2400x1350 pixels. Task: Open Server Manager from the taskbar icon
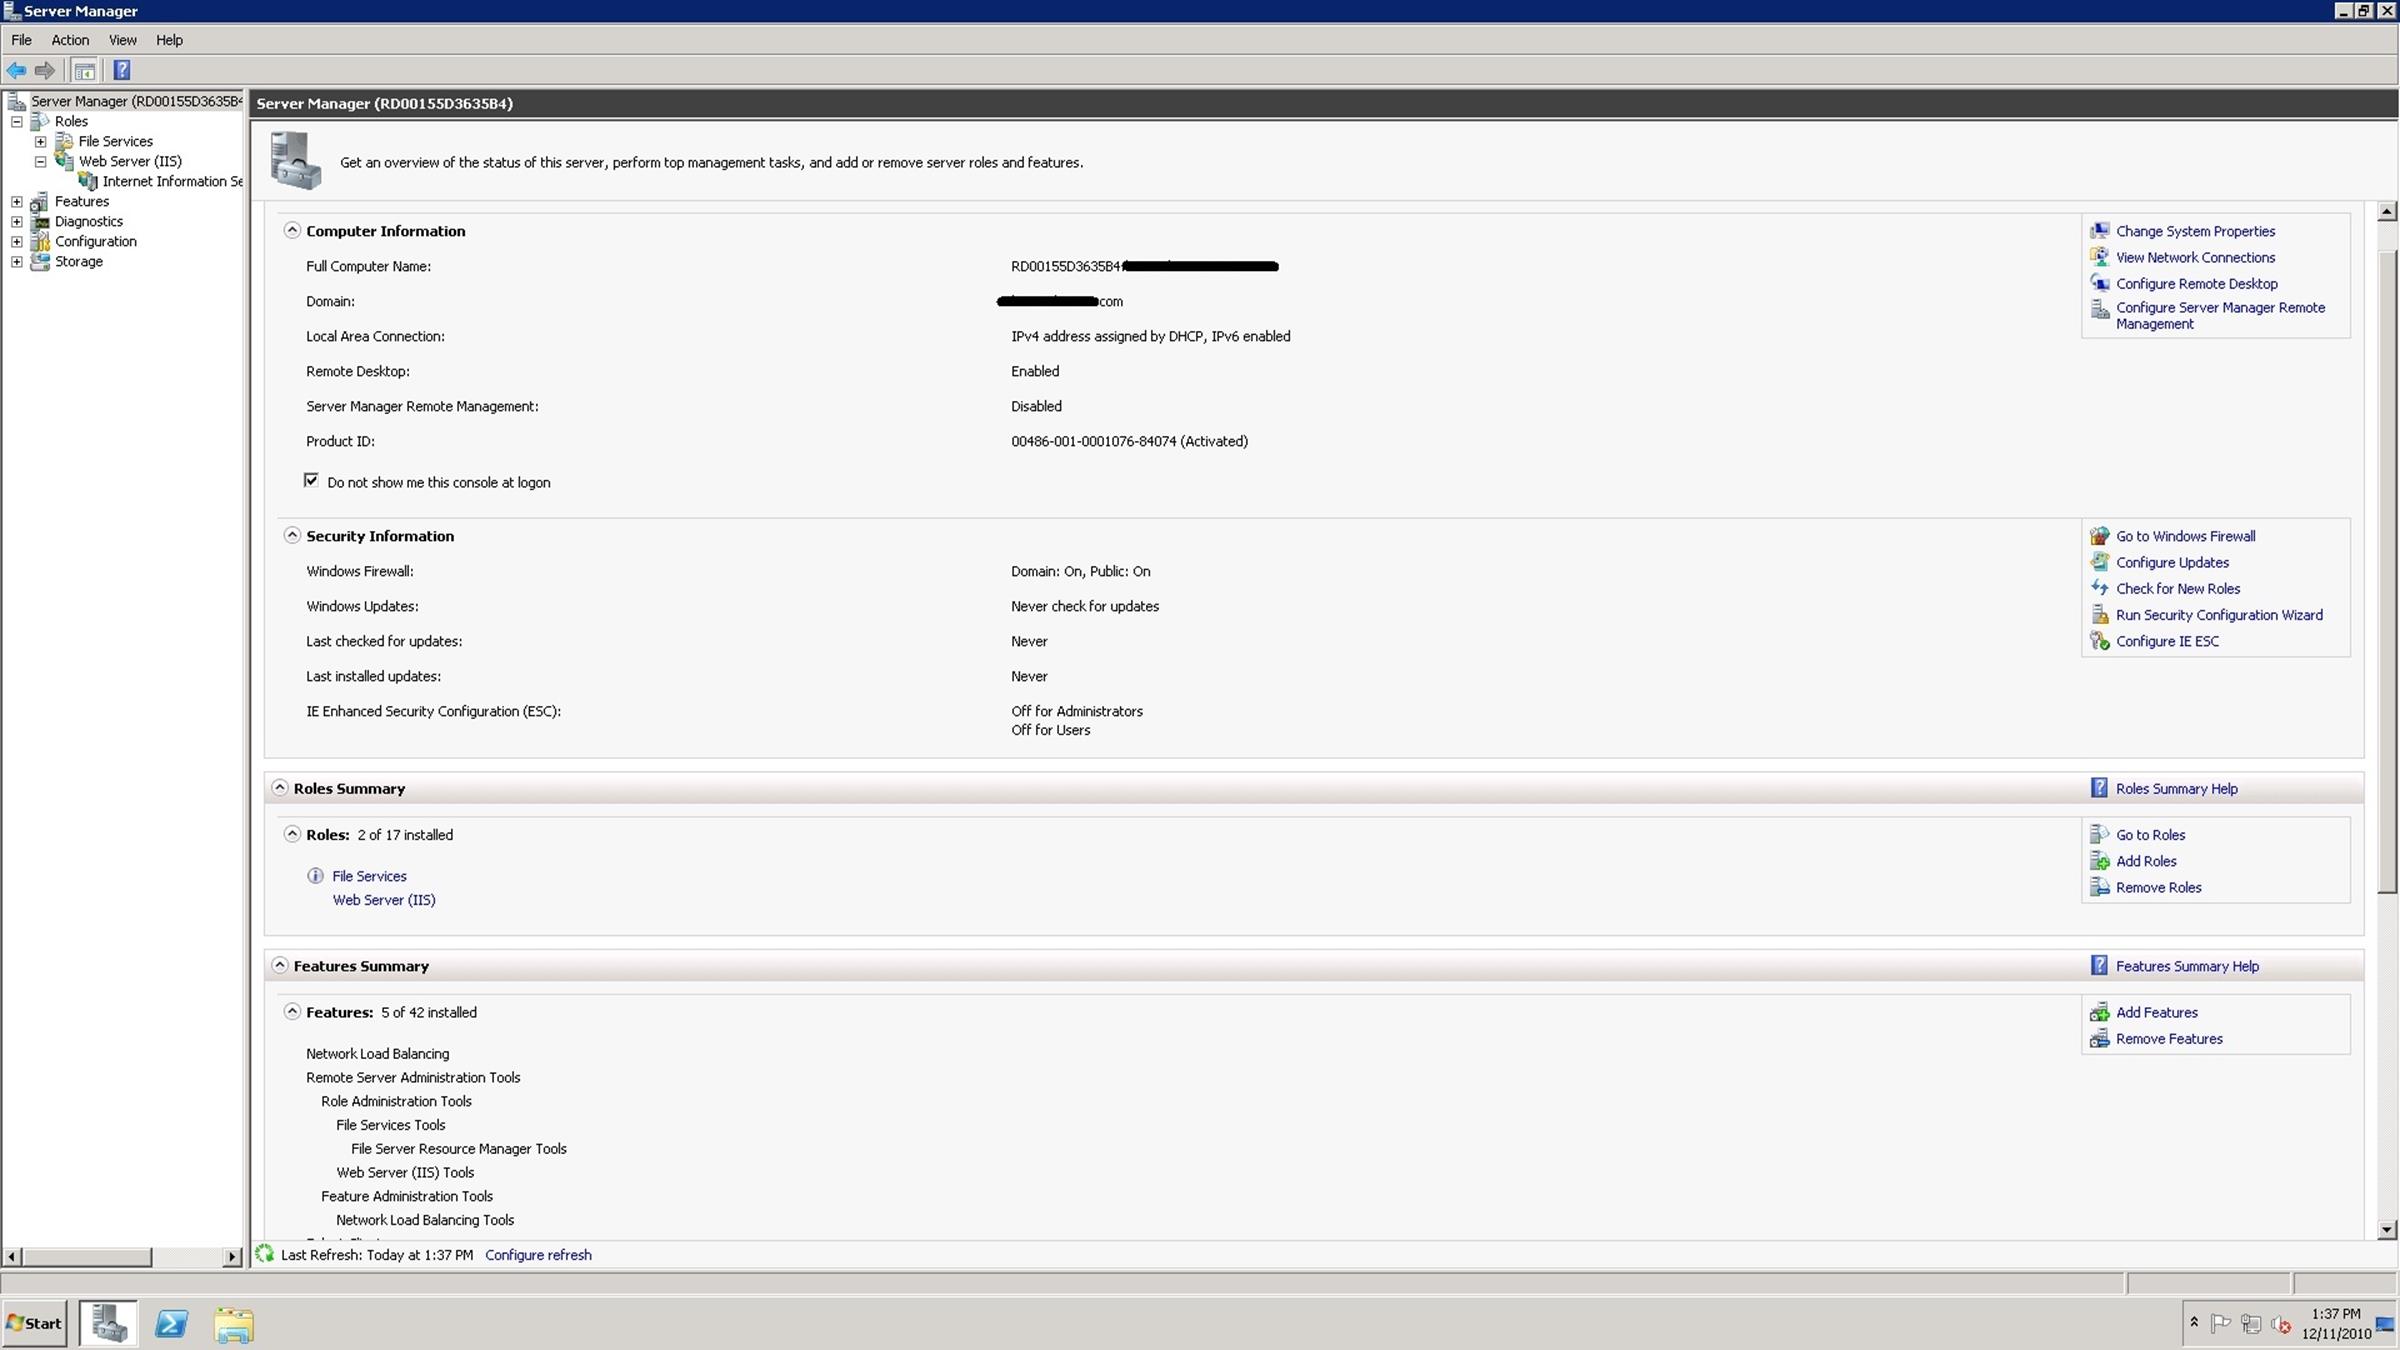point(109,1323)
